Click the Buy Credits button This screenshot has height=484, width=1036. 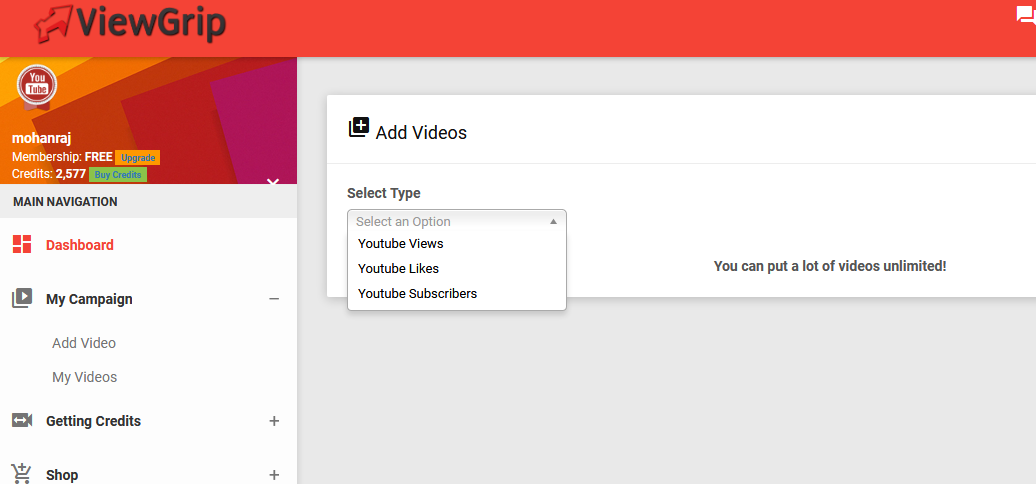tap(118, 175)
